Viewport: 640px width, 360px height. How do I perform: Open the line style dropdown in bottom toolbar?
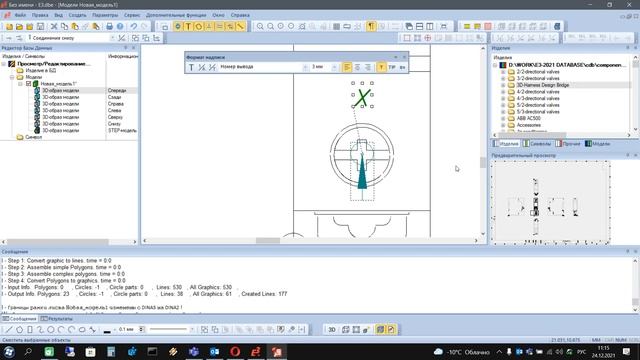[192, 329]
